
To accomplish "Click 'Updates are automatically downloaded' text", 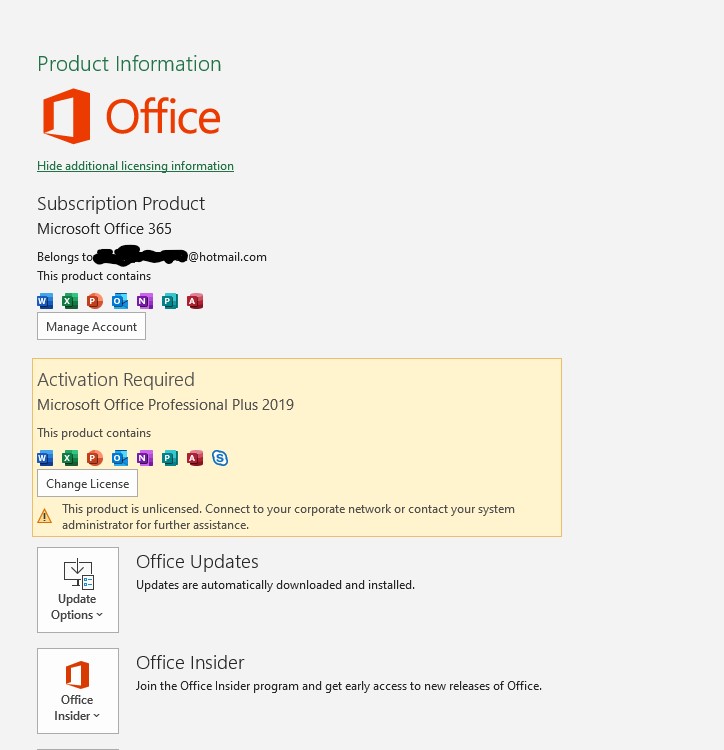I will [275, 585].
